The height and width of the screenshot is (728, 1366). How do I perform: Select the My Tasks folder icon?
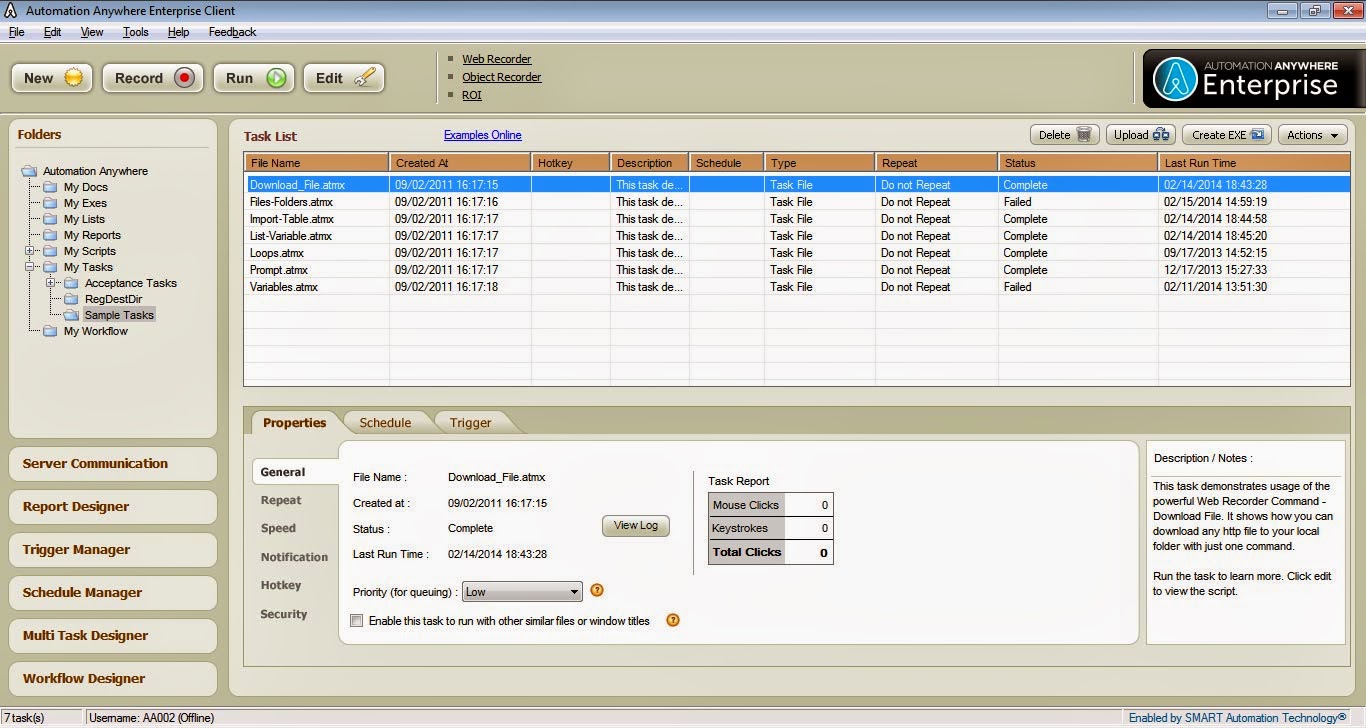50,267
